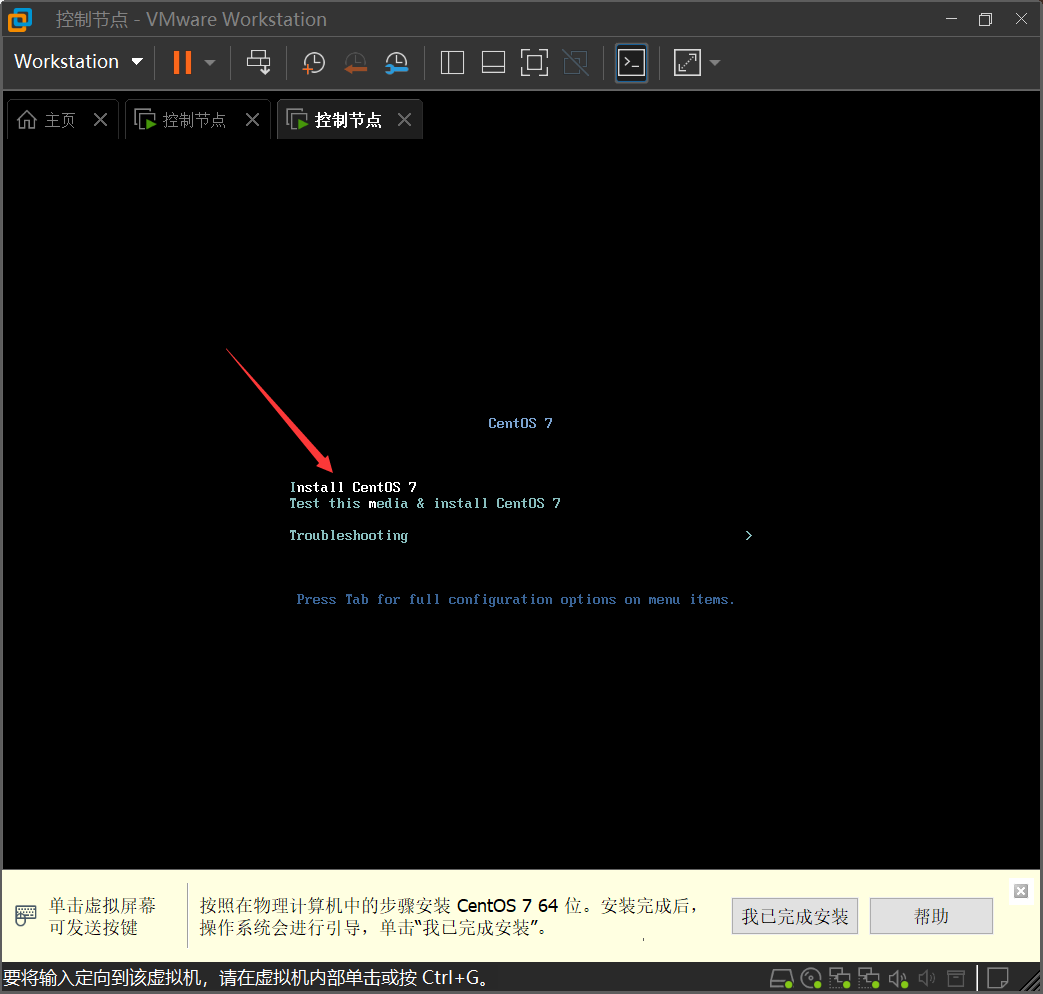This screenshot has height=994, width=1043.
Task: Click the 我已完成安装 button
Action: 795,916
